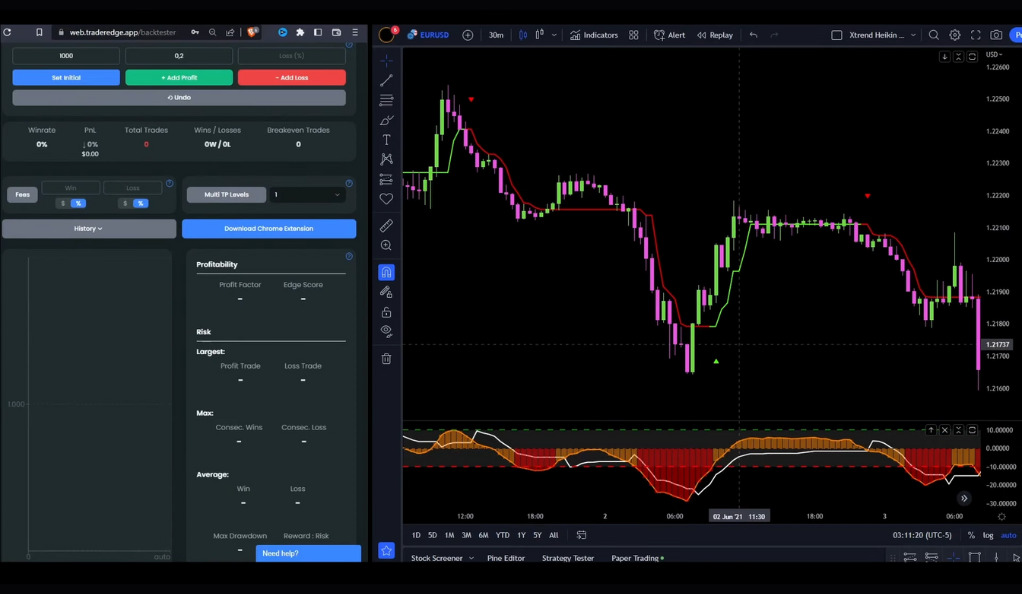Select the trend line drawing tool
The width and height of the screenshot is (1022, 594).
point(387,80)
